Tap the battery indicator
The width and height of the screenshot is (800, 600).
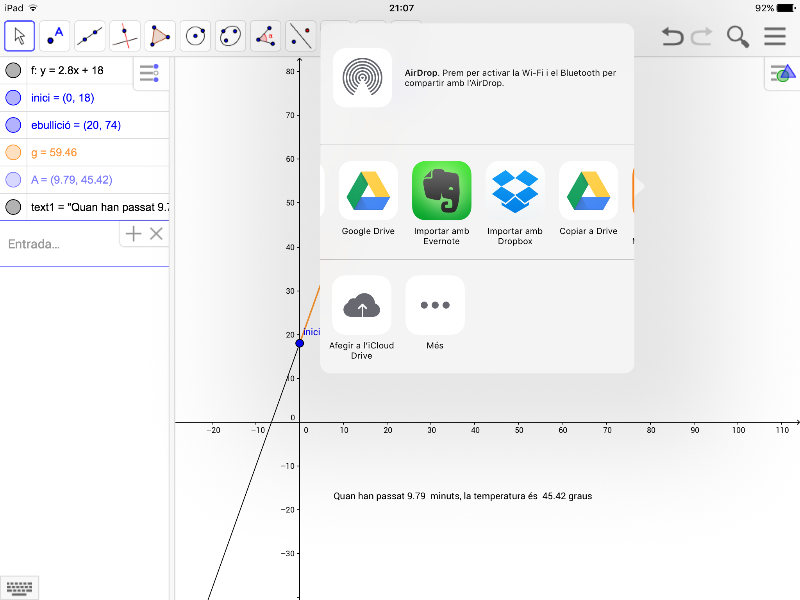tap(786, 8)
